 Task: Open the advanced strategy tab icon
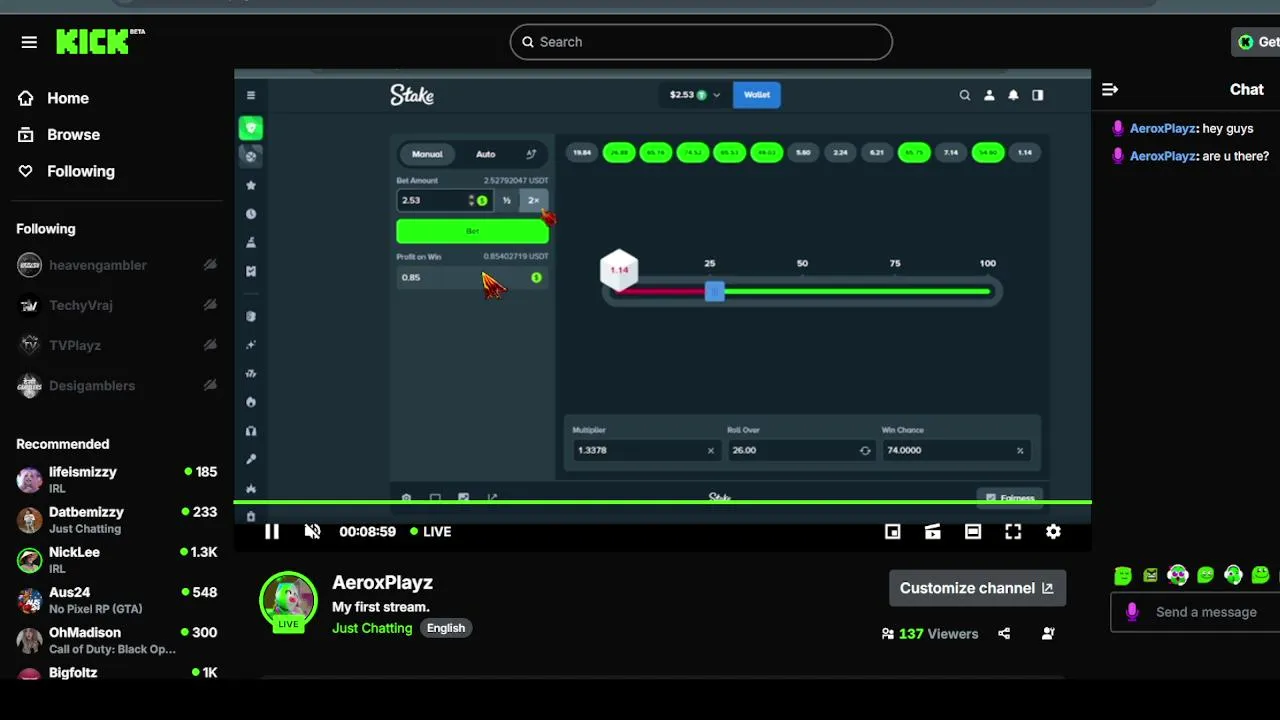531,154
